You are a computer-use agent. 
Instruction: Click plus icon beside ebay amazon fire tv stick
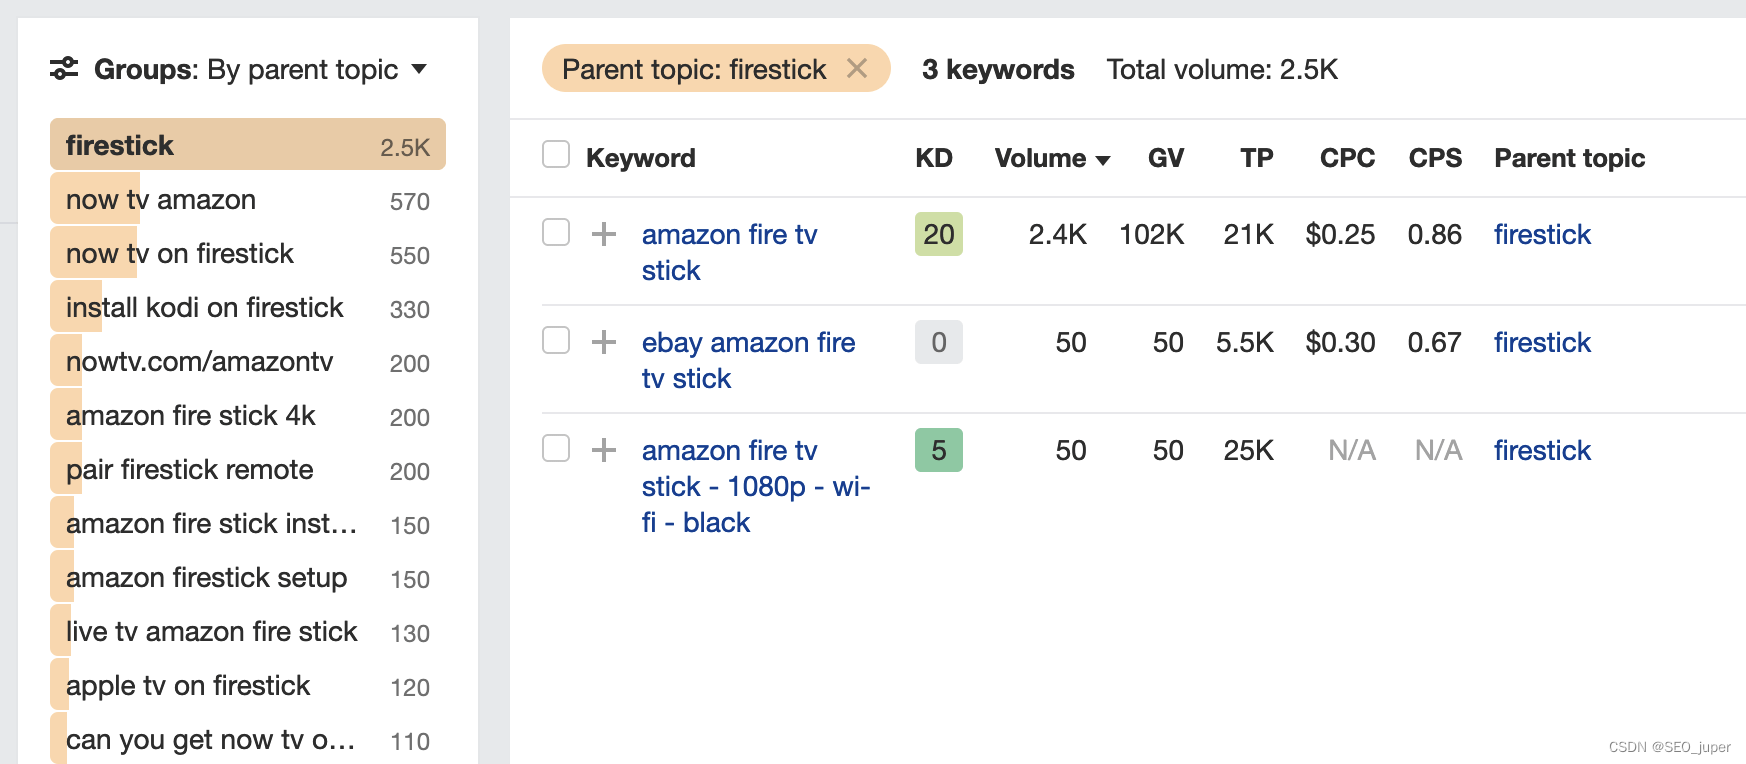tap(604, 342)
